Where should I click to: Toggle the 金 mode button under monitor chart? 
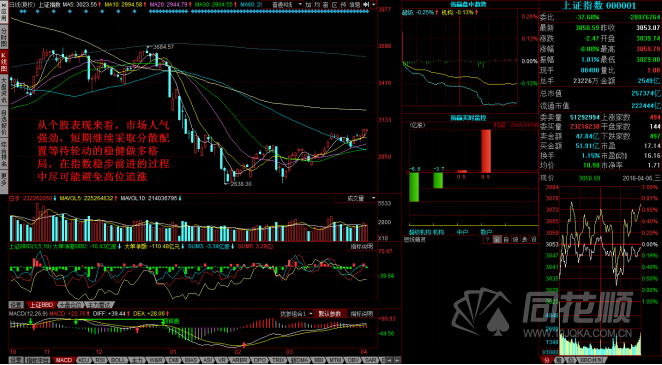coord(497,239)
